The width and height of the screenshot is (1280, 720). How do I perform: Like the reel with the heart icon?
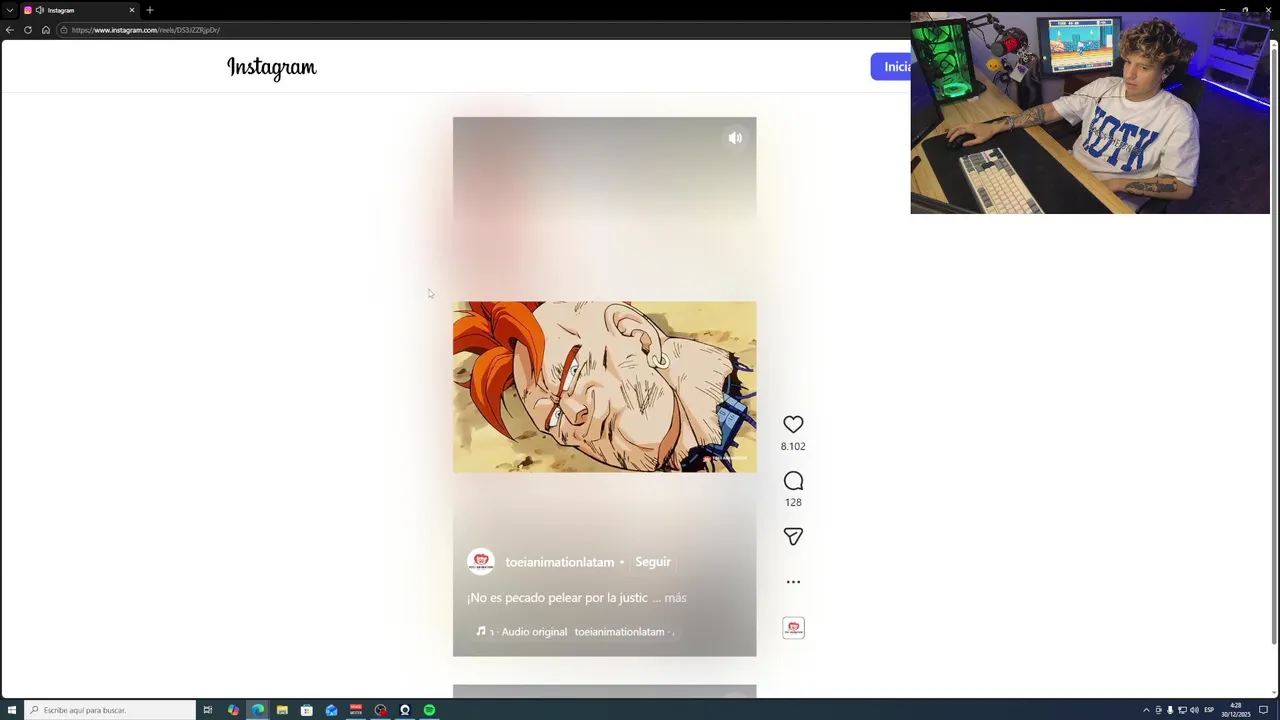[793, 424]
